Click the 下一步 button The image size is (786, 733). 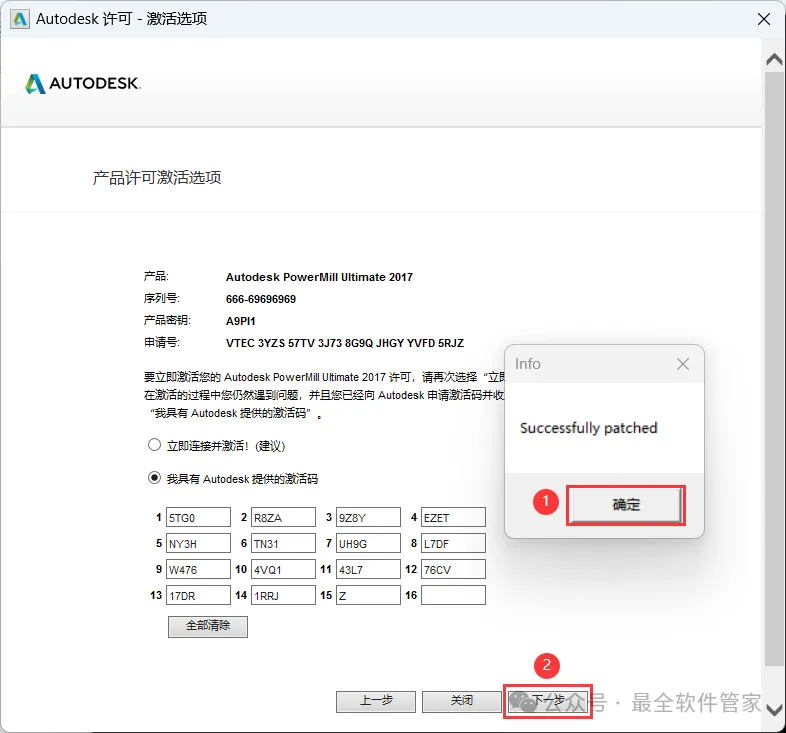pos(548,701)
